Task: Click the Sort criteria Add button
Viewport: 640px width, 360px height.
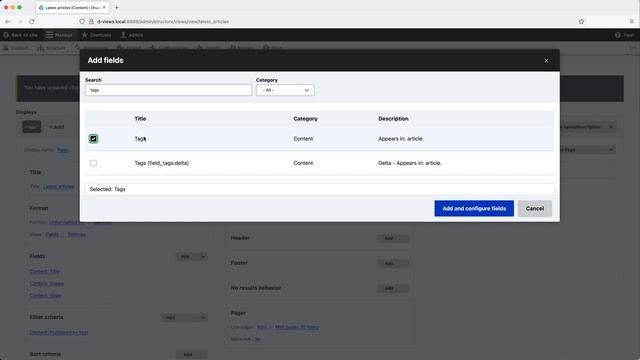Action: (191, 355)
